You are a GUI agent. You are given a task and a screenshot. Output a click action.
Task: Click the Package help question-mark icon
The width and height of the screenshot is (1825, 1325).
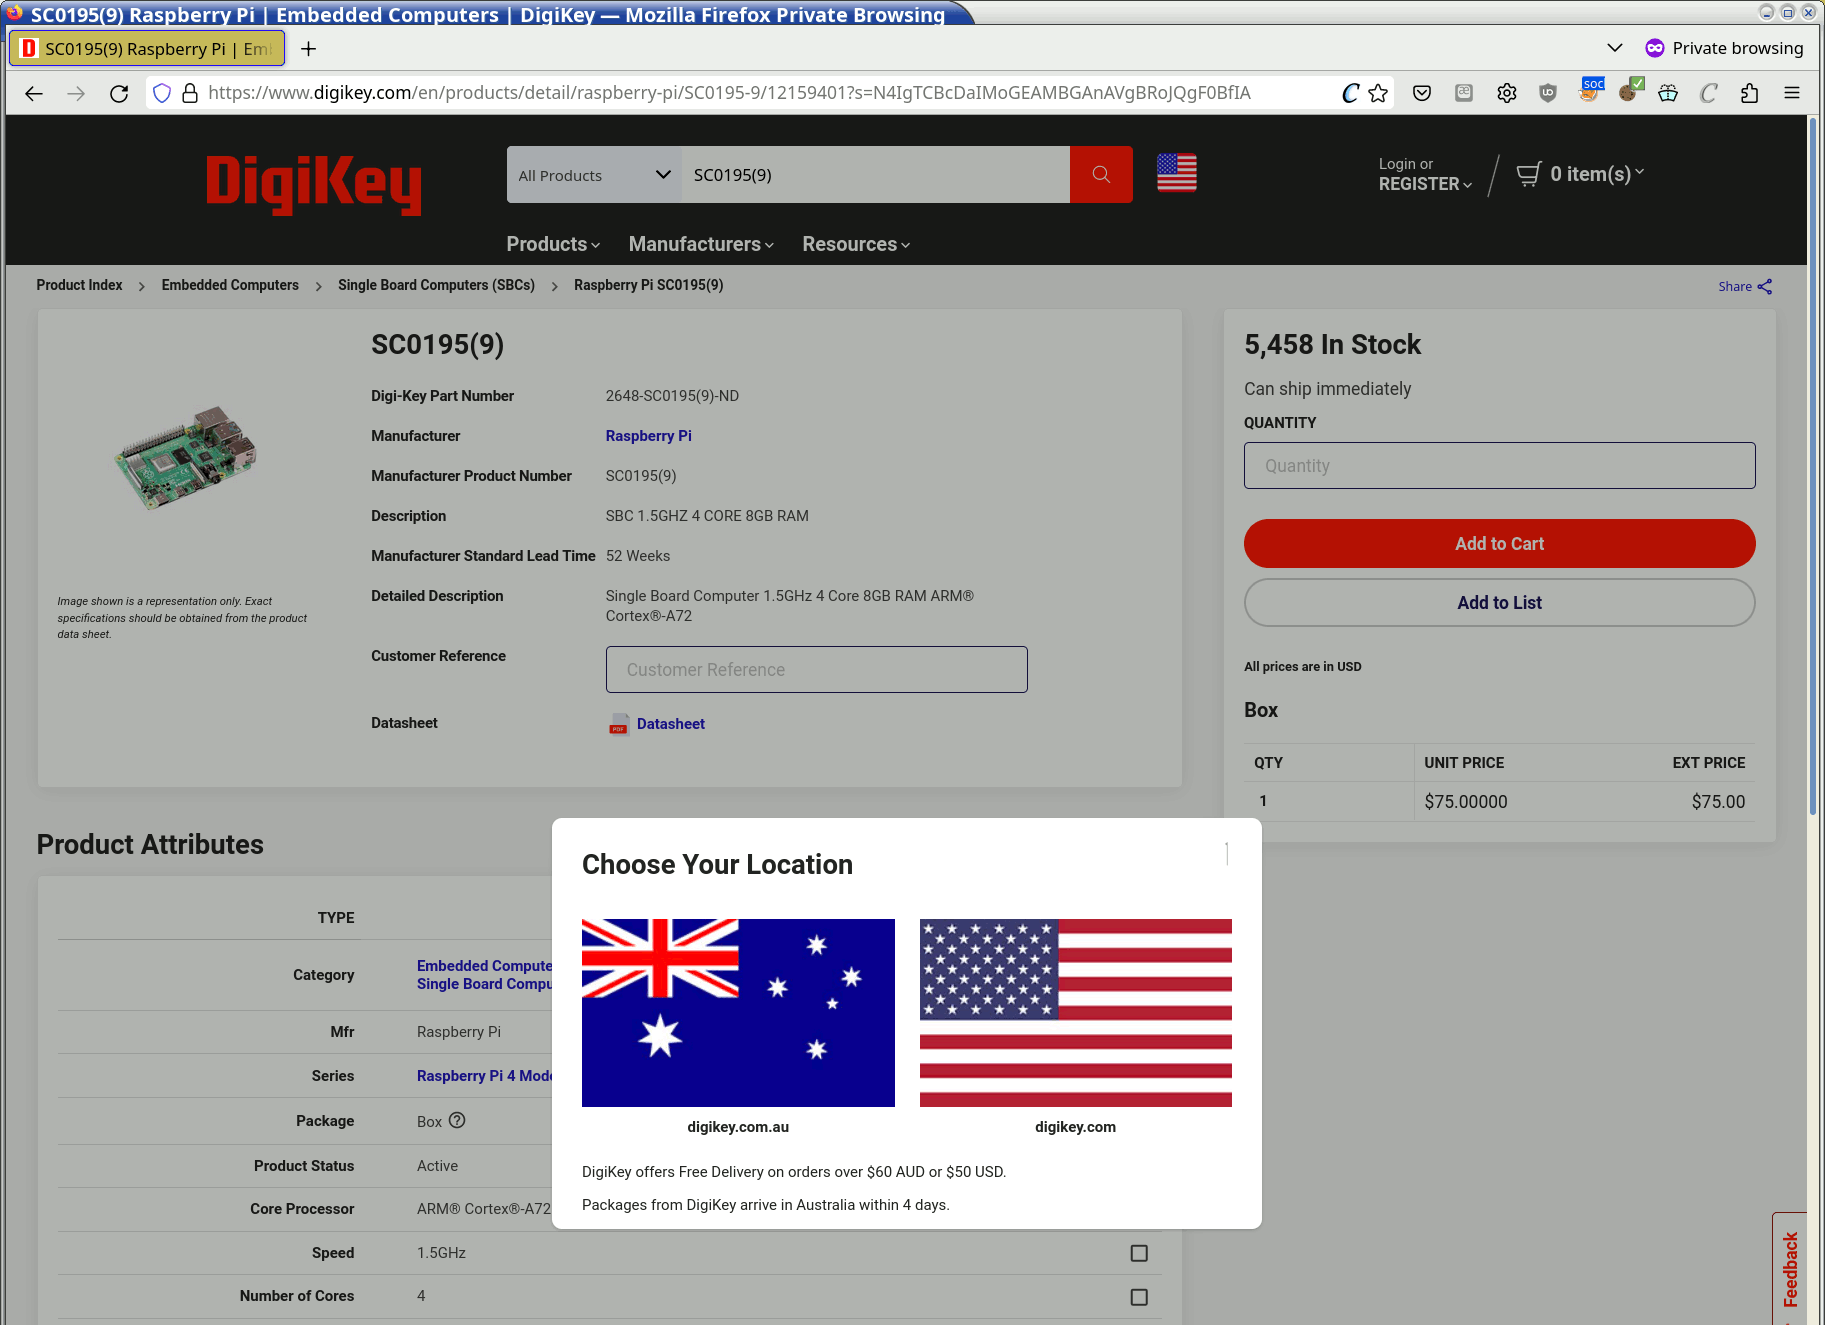(x=457, y=1120)
